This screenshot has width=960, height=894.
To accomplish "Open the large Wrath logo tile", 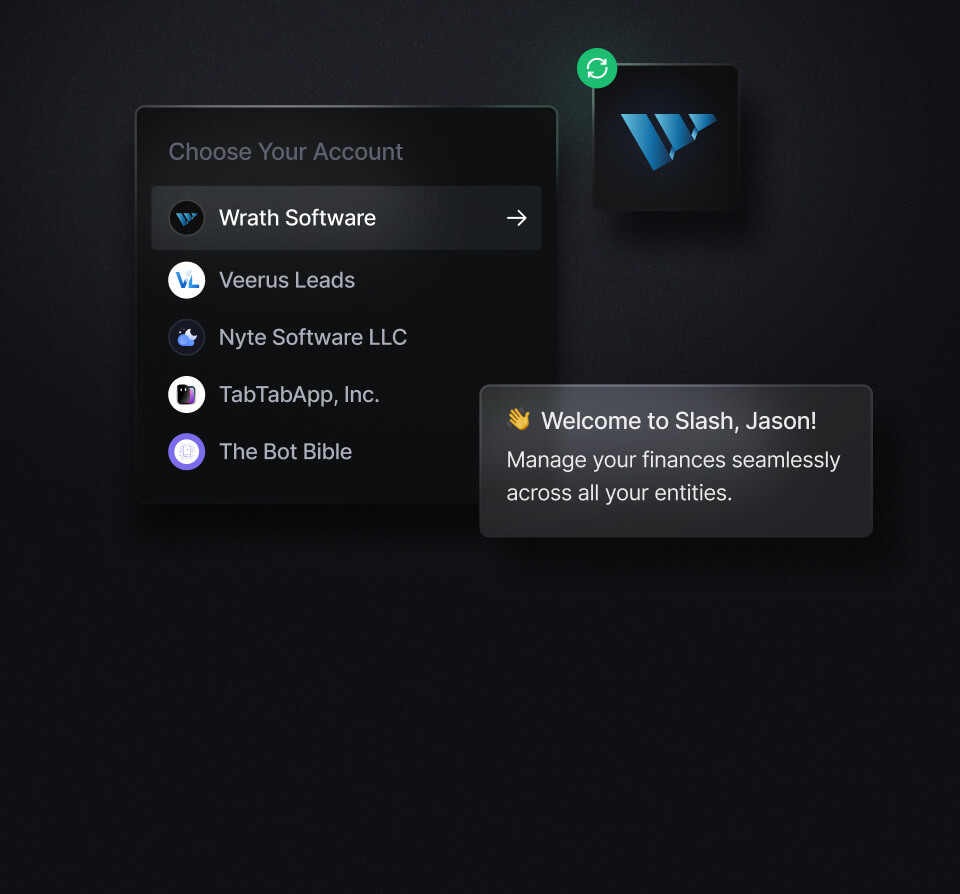I will click(x=667, y=140).
